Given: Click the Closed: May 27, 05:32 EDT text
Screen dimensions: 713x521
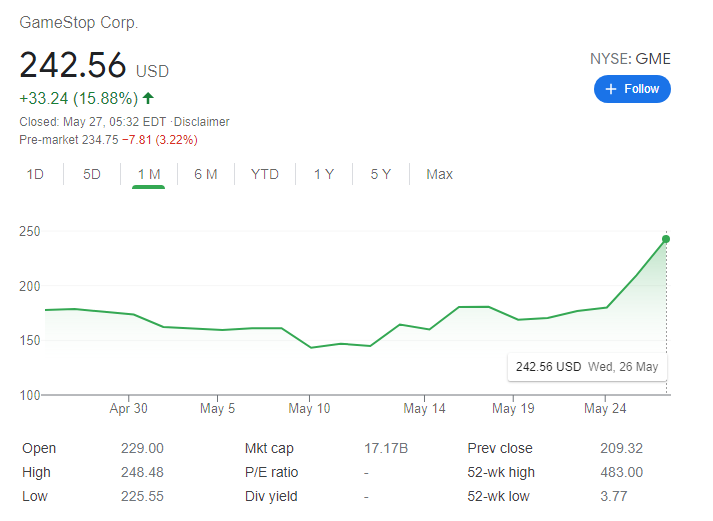Looking at the screenshot, I should coord(92,122).
